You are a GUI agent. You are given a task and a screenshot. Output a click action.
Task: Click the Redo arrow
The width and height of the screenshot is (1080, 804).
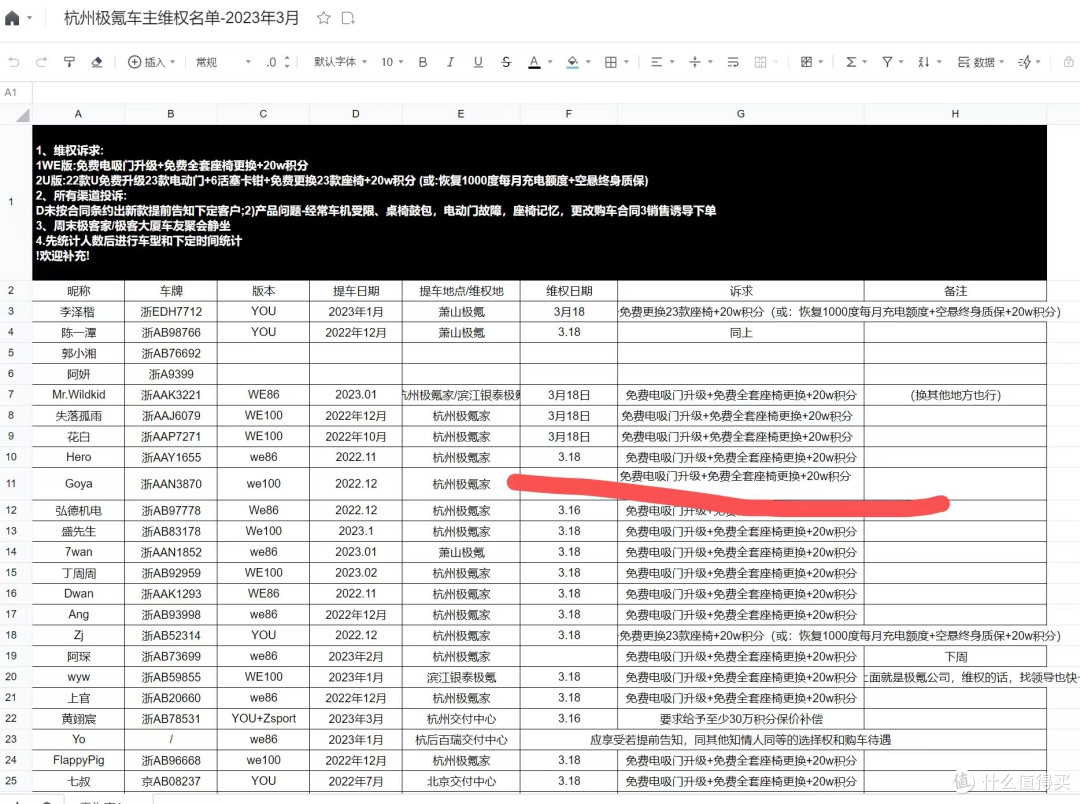pyautogui.click(x=41, y=62)
